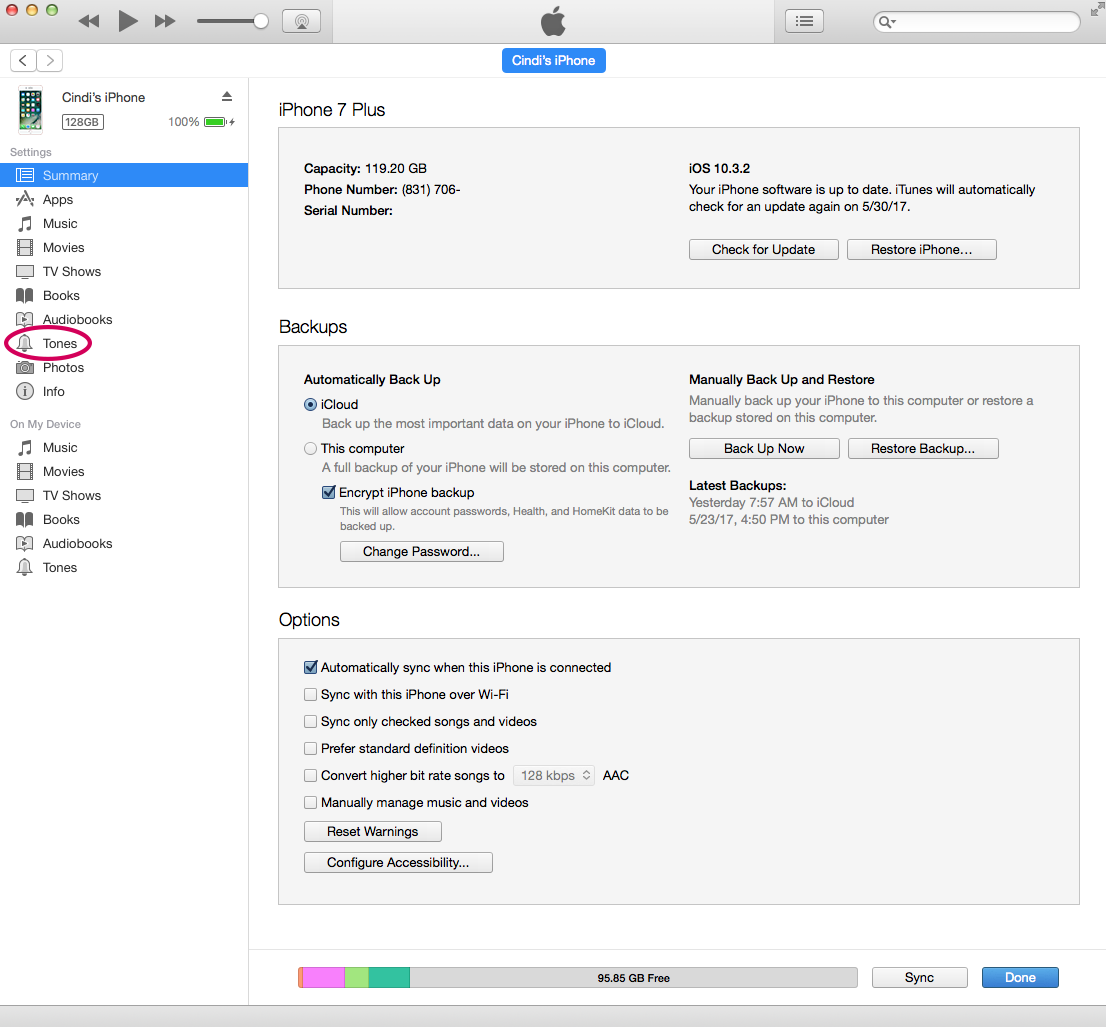Enable Prefer standard definition videos
Screen dimensions: 1106x1027
pos(310,748)
